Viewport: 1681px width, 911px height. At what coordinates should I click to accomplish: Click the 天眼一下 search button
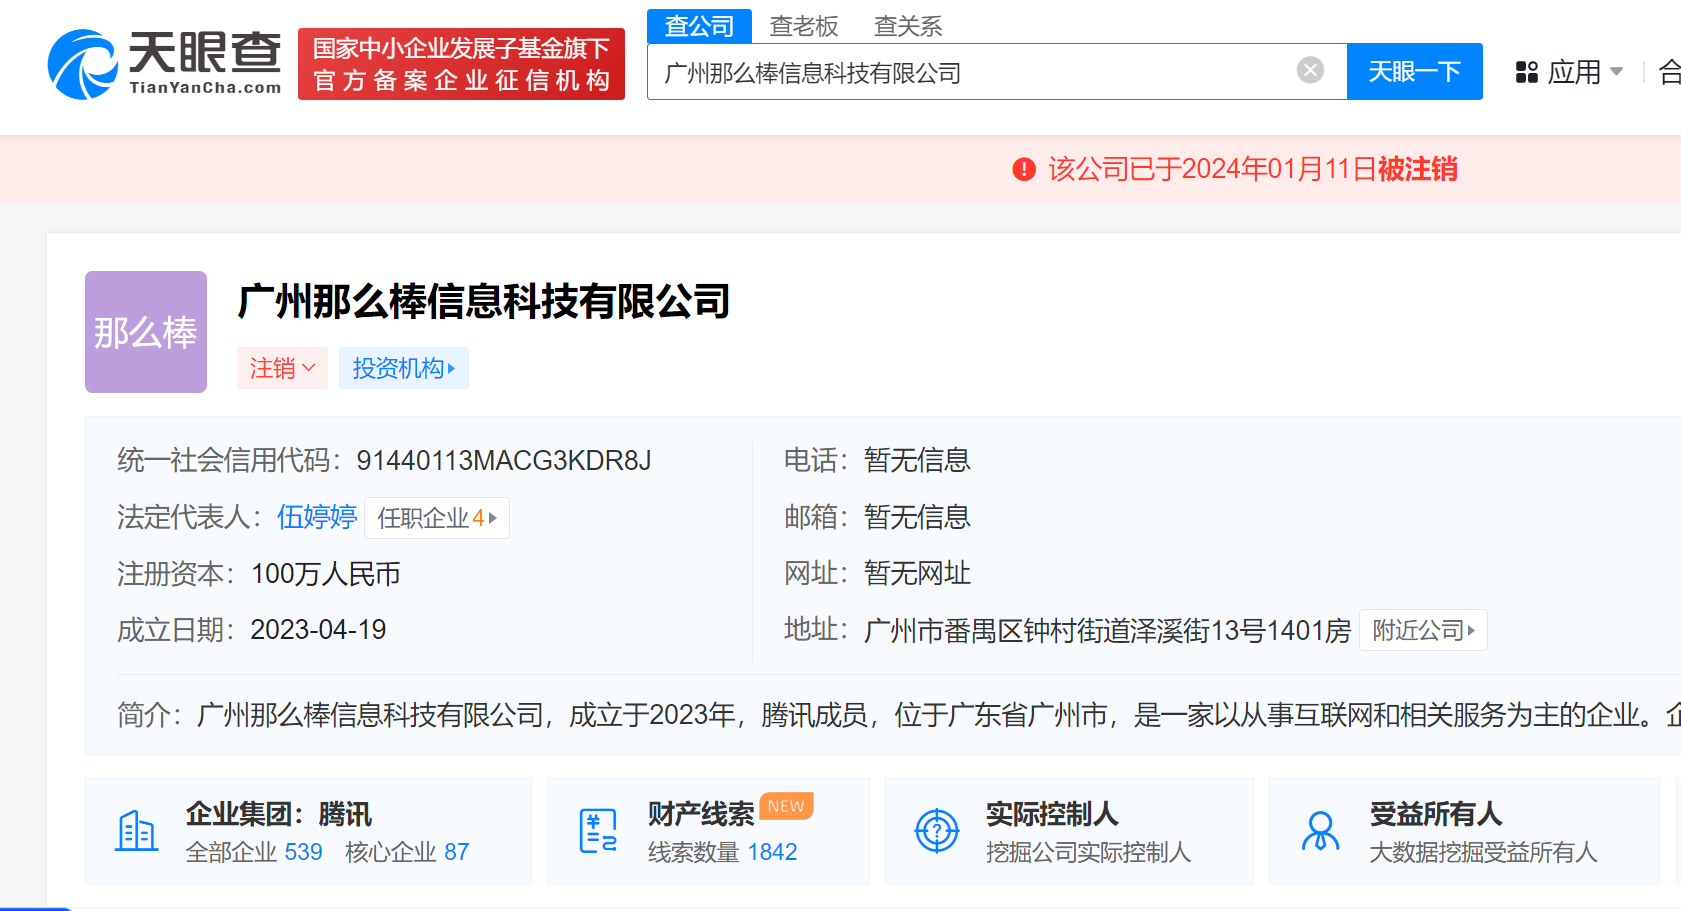pos(1414,71)
